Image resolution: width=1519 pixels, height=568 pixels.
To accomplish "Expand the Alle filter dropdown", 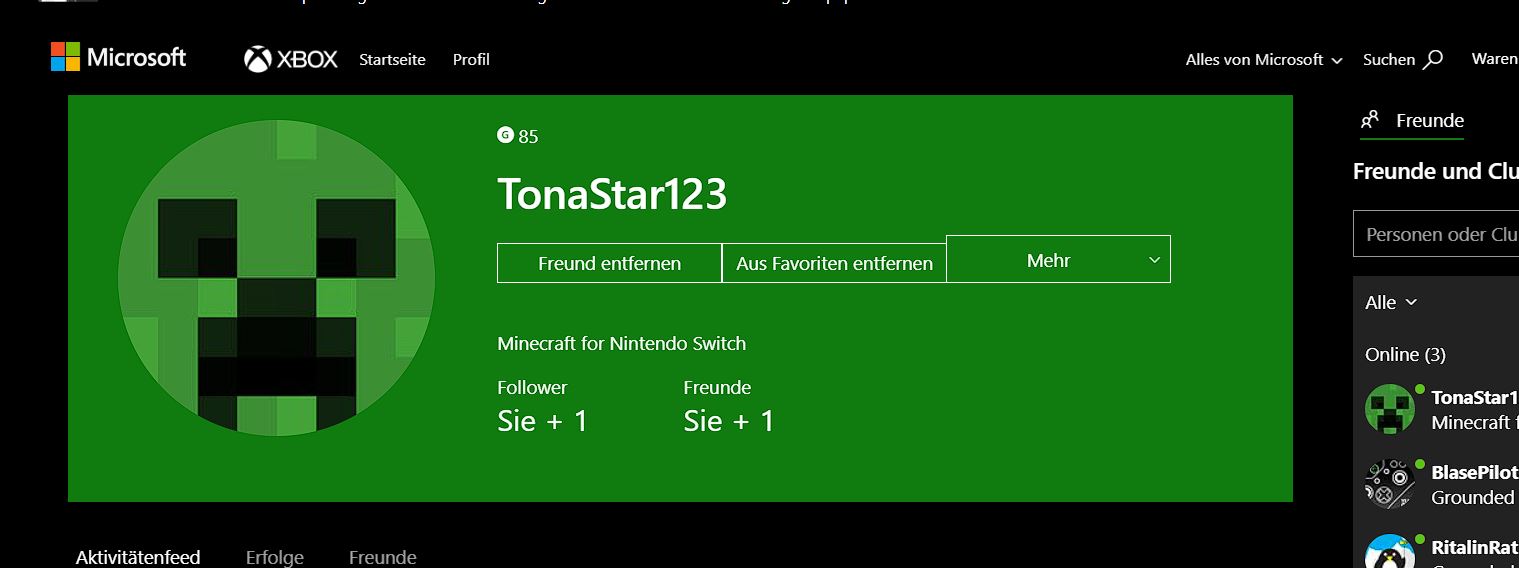I will pyautogui.click(x=1391, y=302).
